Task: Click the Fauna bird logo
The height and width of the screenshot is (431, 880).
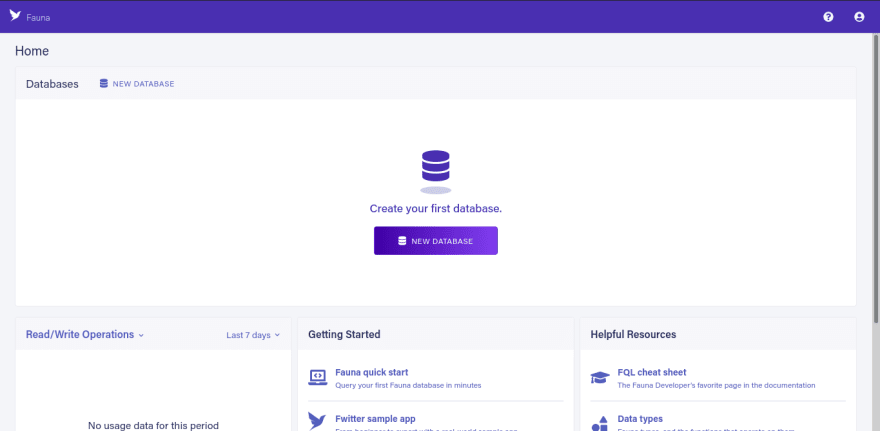Action: coord(15,16)
